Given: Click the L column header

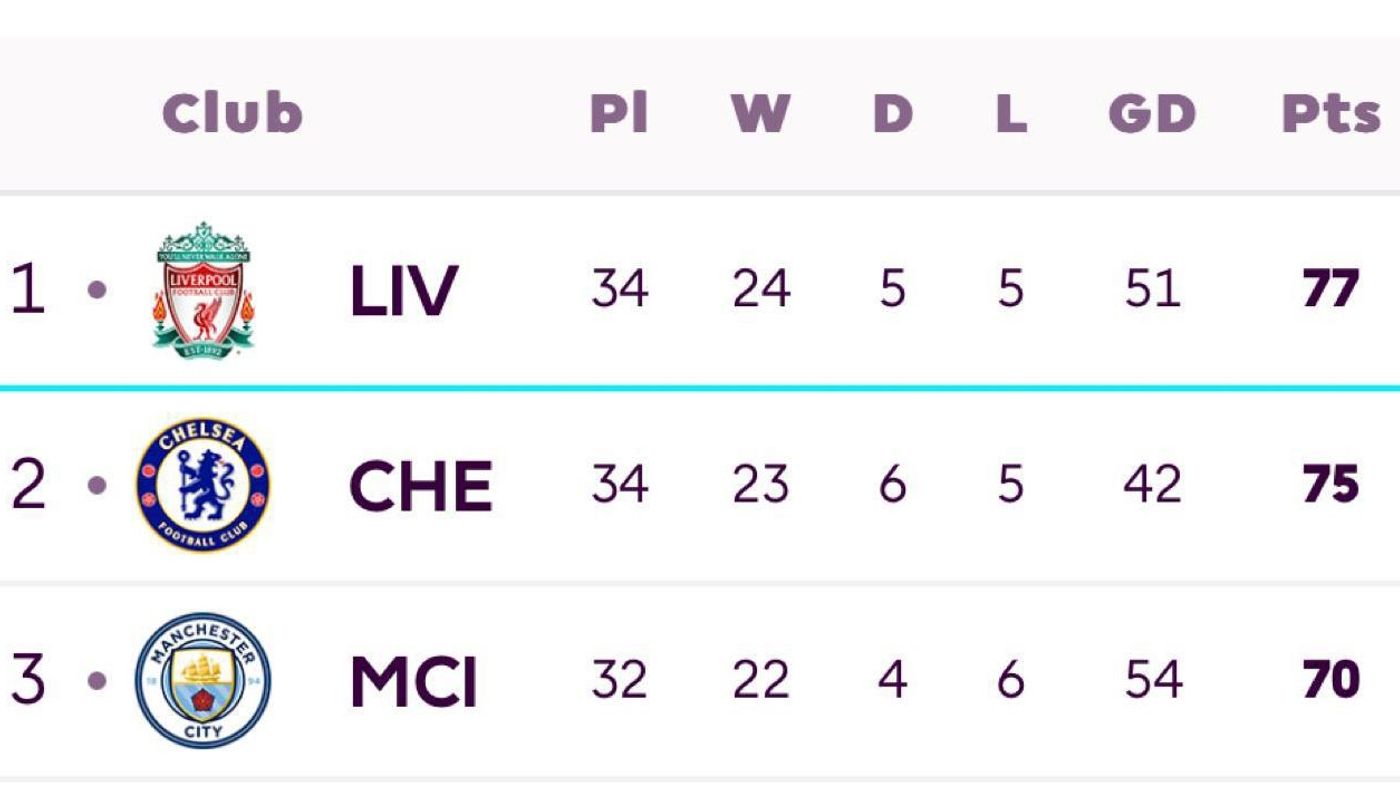Looking at the screenshot, I should (x=1011, y=114).
